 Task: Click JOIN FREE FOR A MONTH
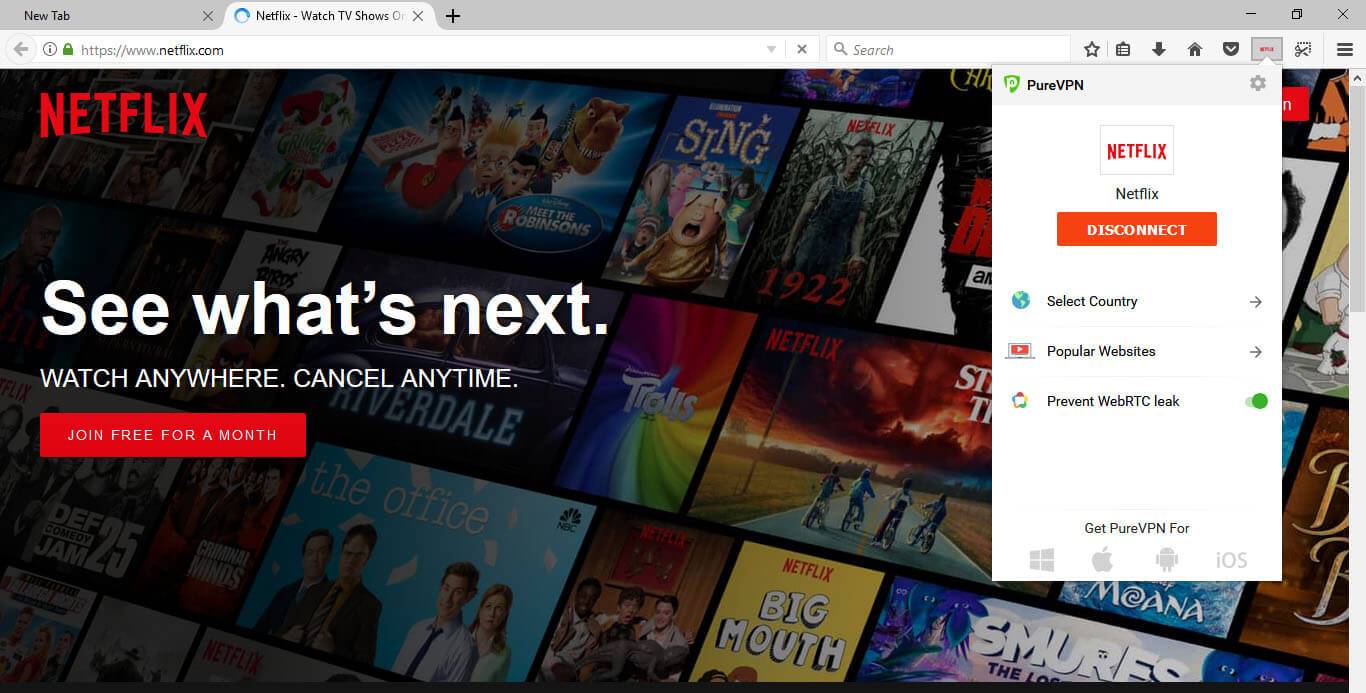click(172, 435)
